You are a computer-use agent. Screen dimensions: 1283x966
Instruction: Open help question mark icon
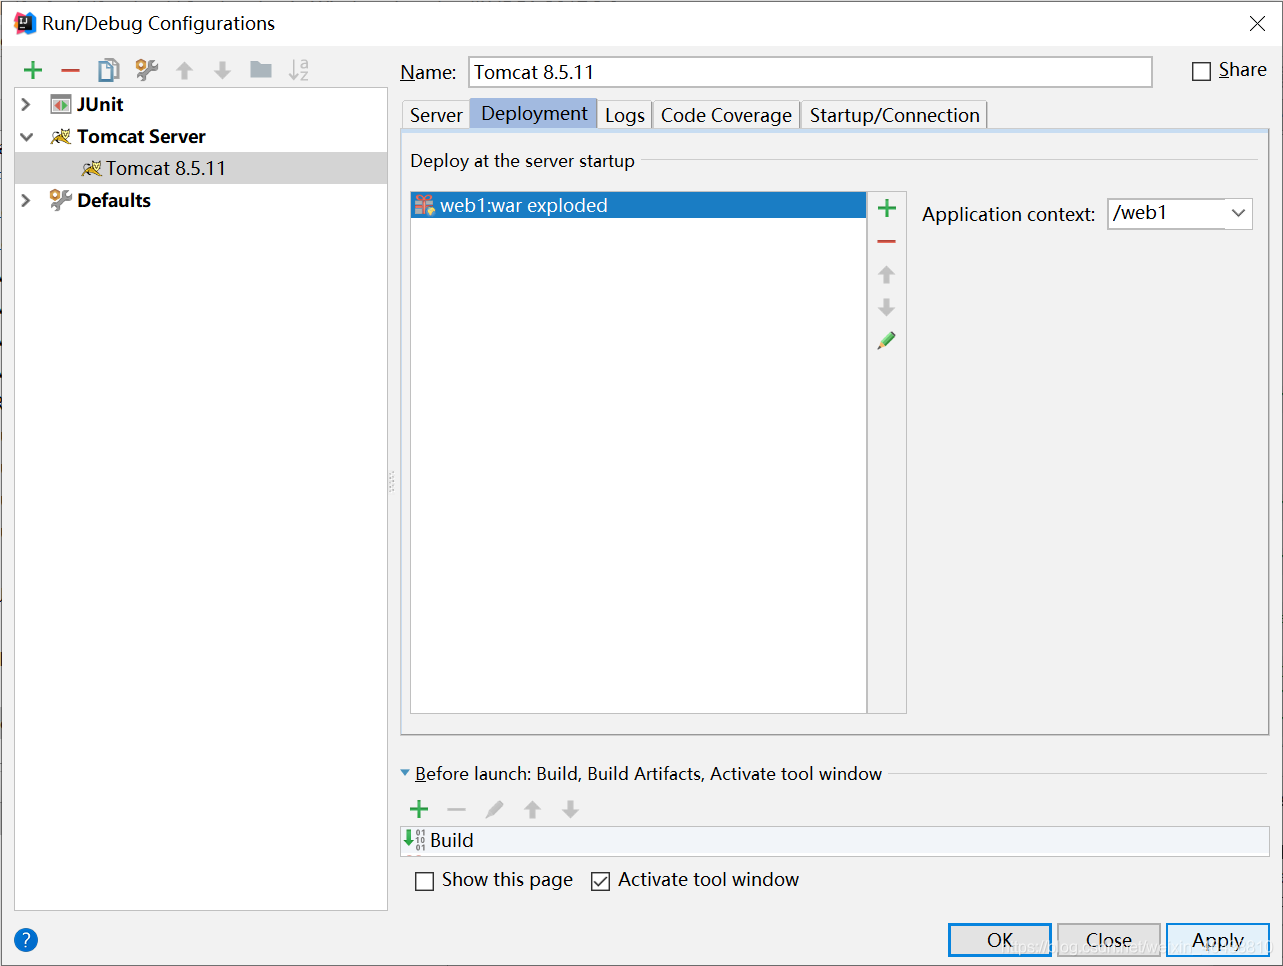tap(26, 940)
